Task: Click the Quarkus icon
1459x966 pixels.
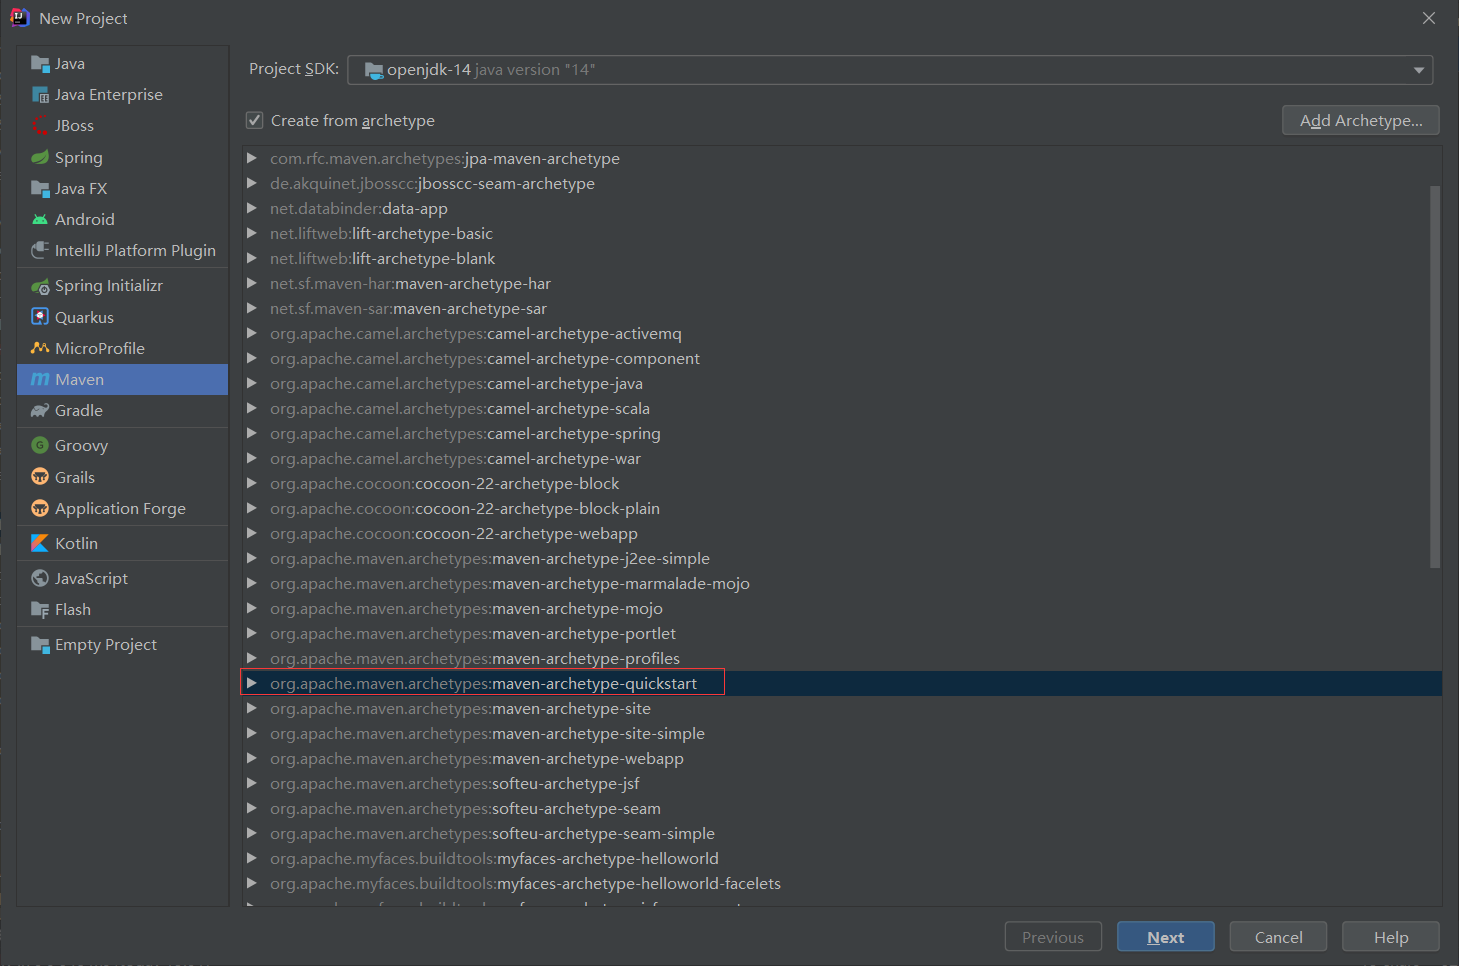Action: (x=40, y=317)
